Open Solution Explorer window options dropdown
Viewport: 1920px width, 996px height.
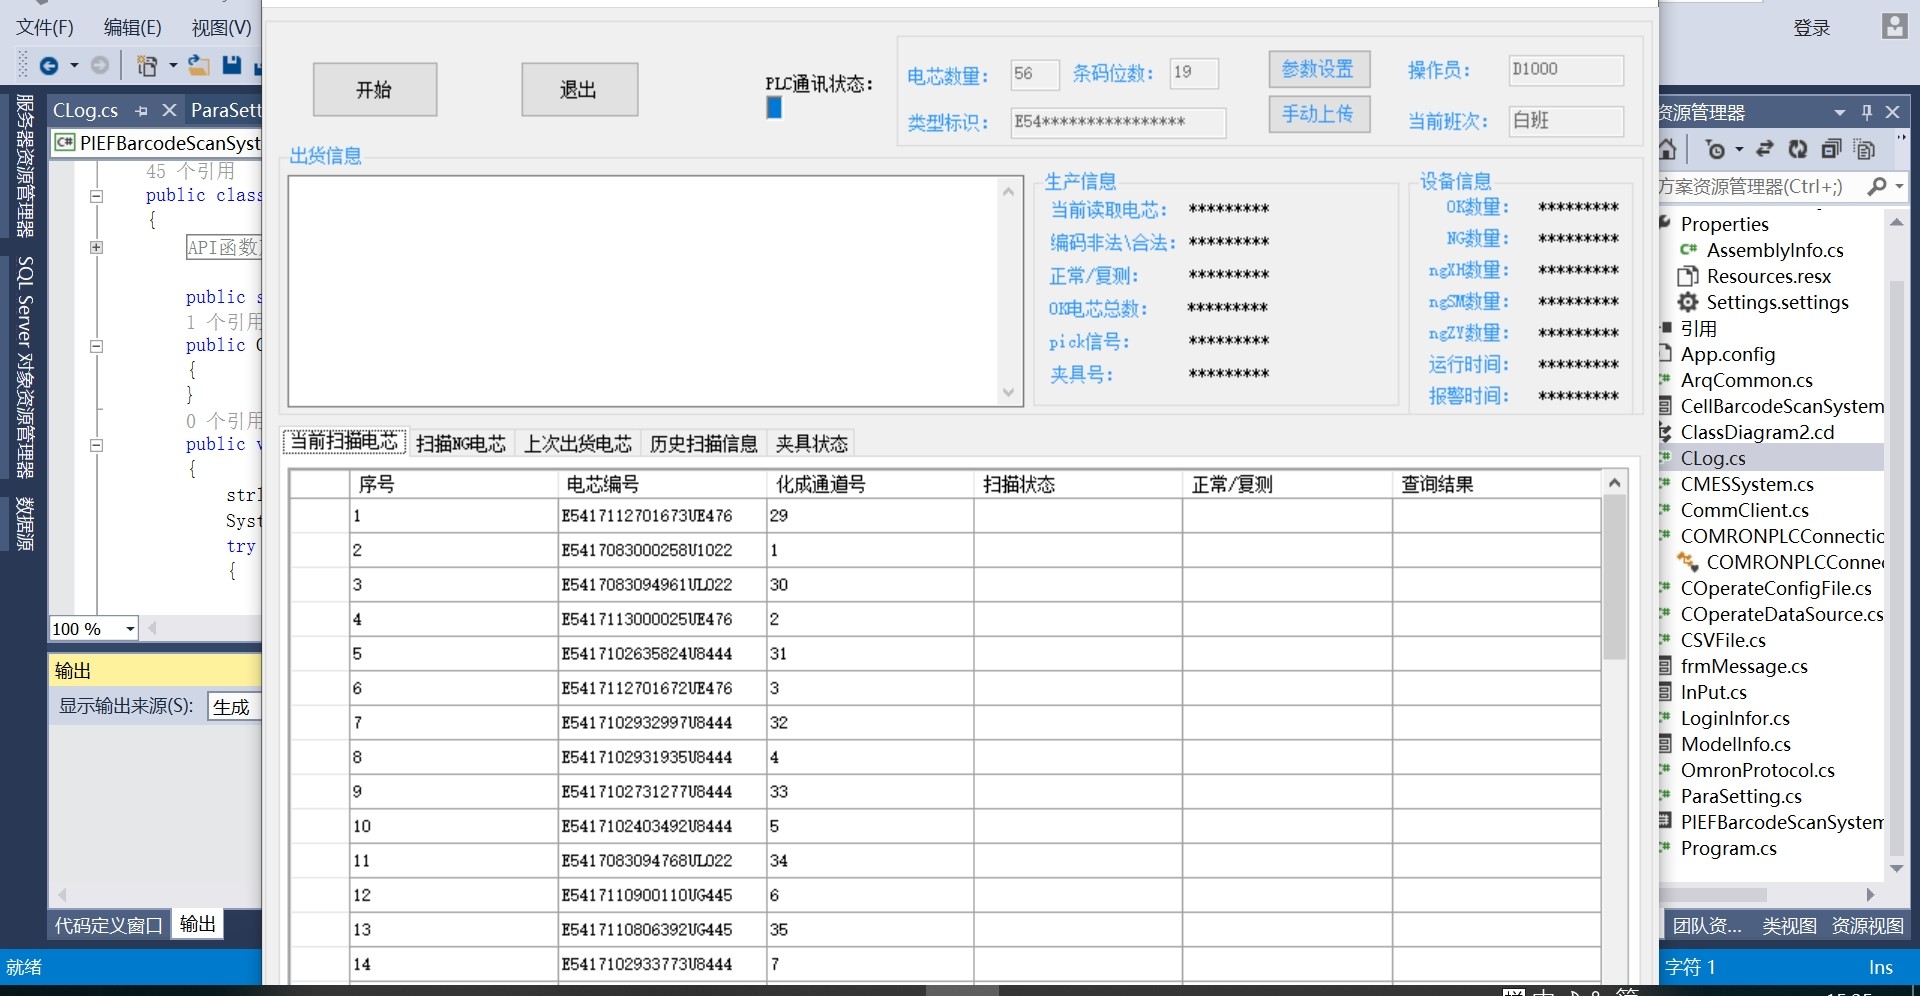(x=1839, y=112)
